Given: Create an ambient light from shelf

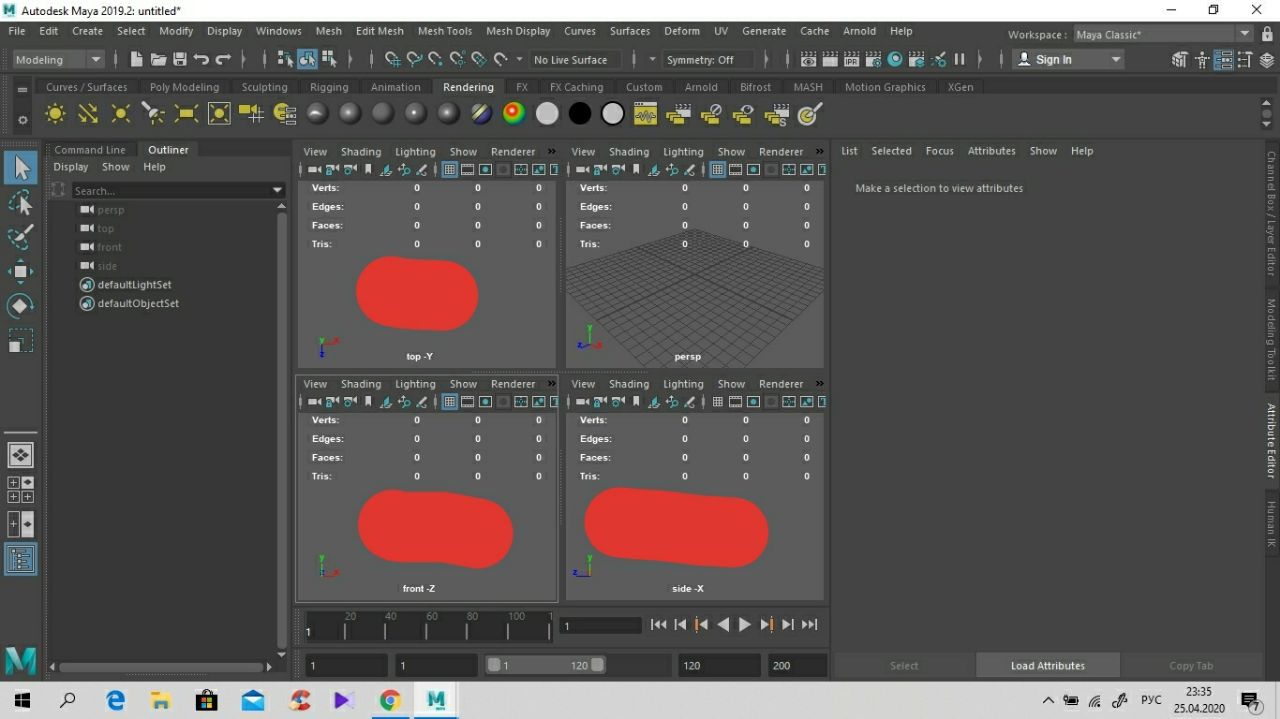Looking at the screenshot, I should point(56,114).
